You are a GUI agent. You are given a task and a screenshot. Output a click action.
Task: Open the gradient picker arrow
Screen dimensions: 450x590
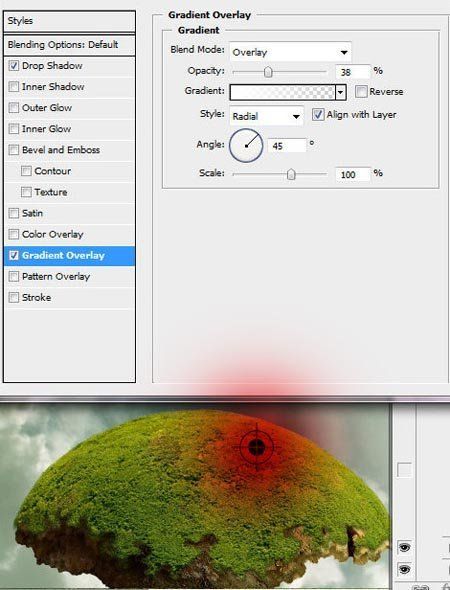[x=341, y=92]
